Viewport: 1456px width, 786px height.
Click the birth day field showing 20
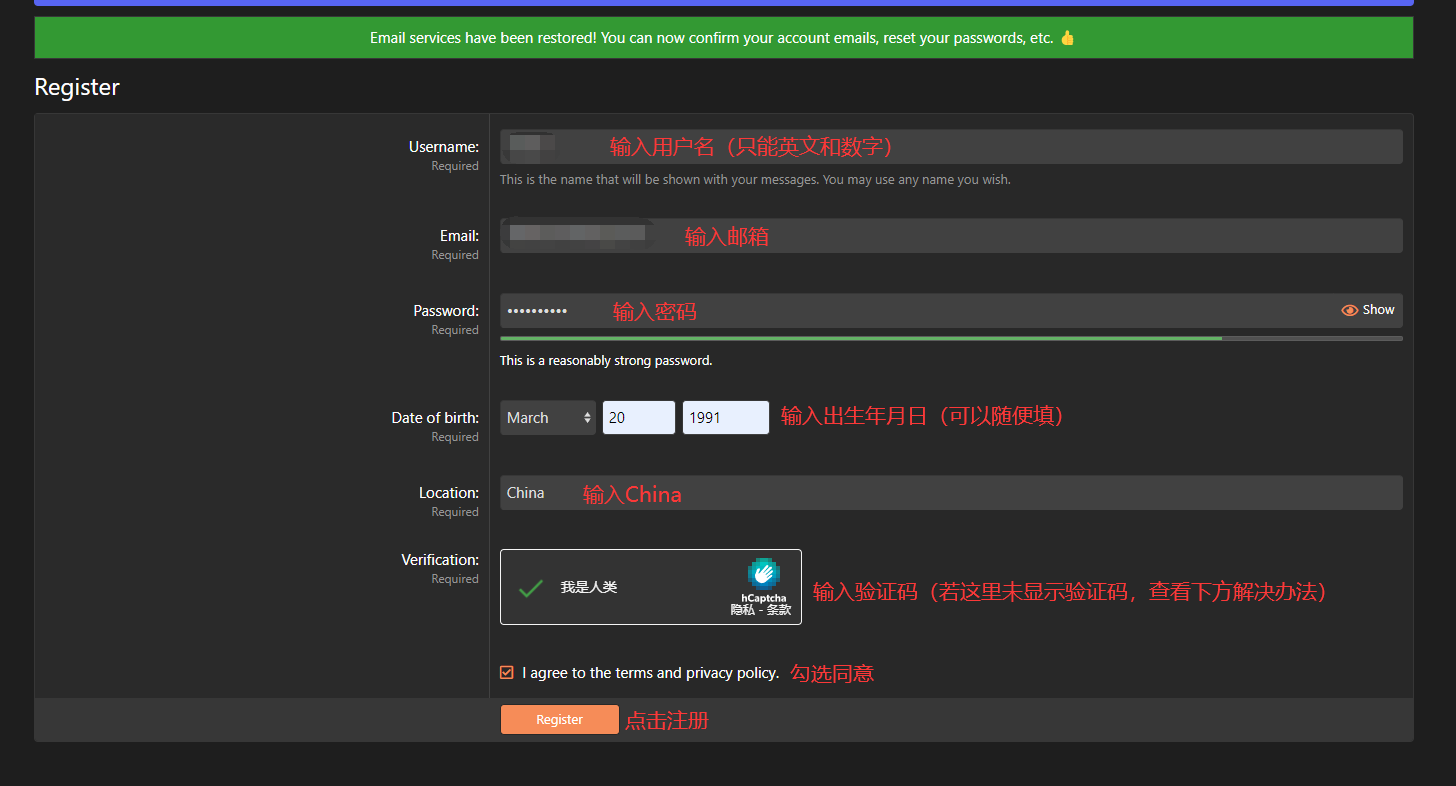point(639,418)
